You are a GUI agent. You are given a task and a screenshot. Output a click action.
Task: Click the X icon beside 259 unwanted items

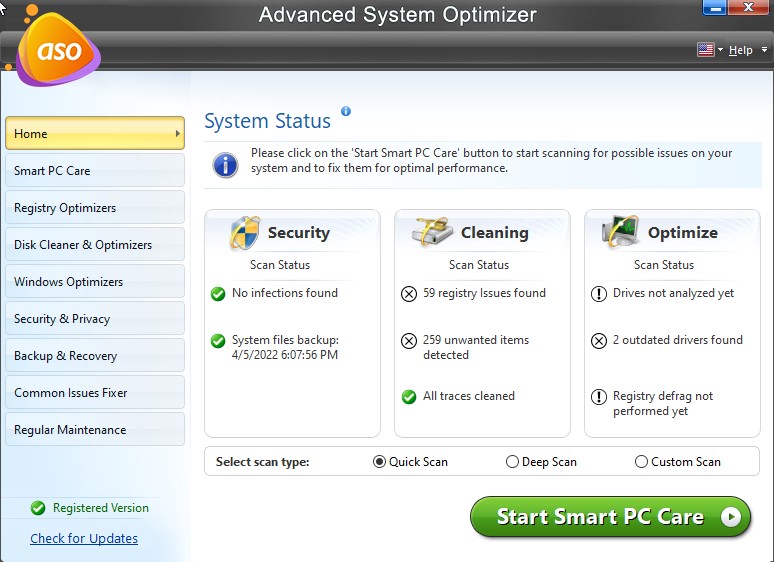pyautogui.click(x=409, y=341)
